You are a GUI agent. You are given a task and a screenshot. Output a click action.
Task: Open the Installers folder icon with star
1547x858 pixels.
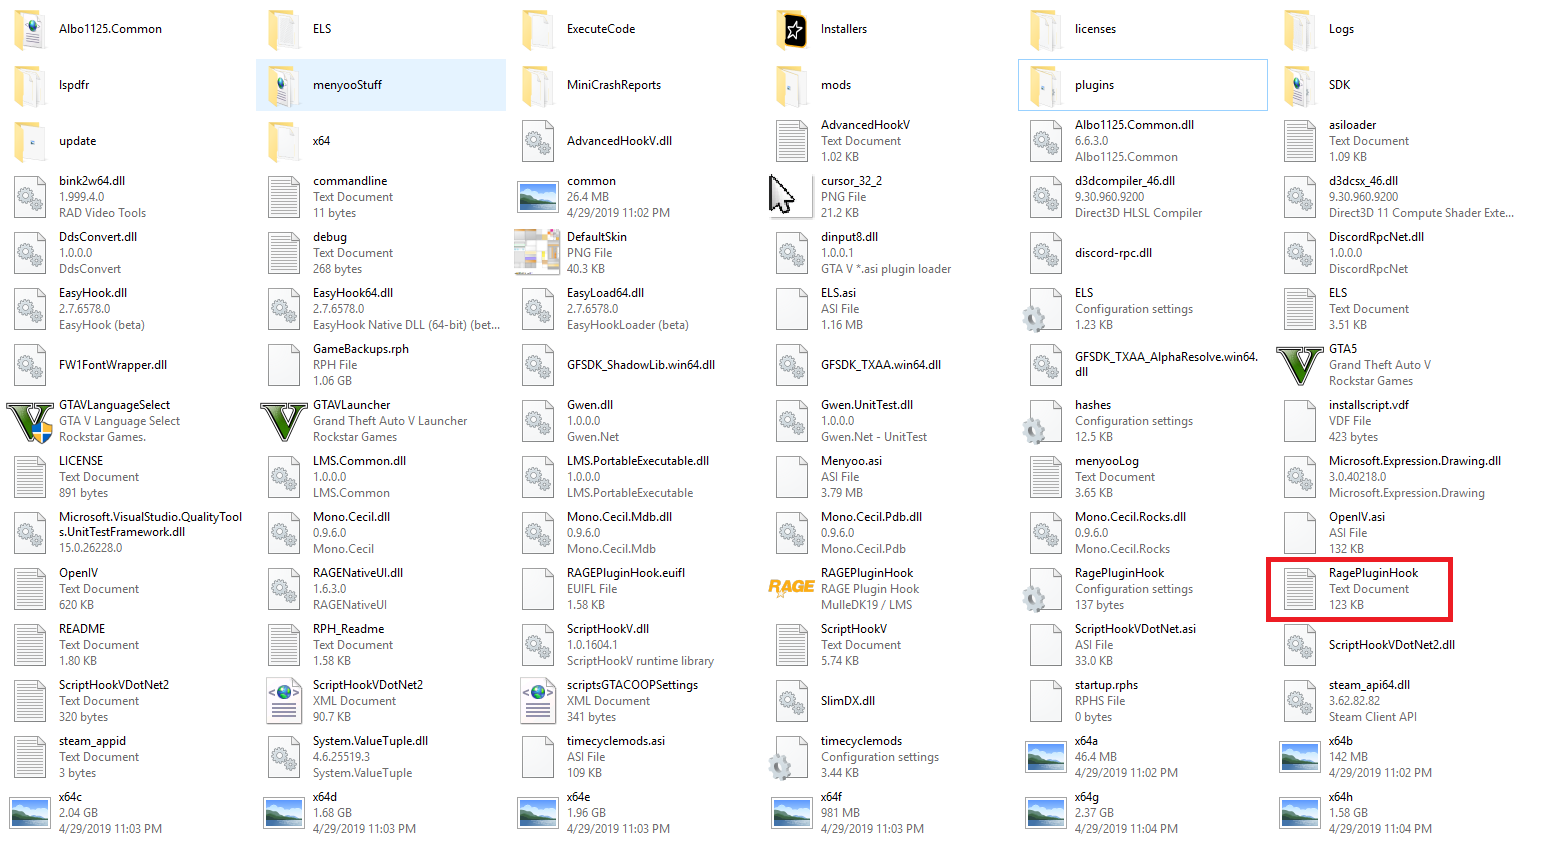(x=792, y=29)
